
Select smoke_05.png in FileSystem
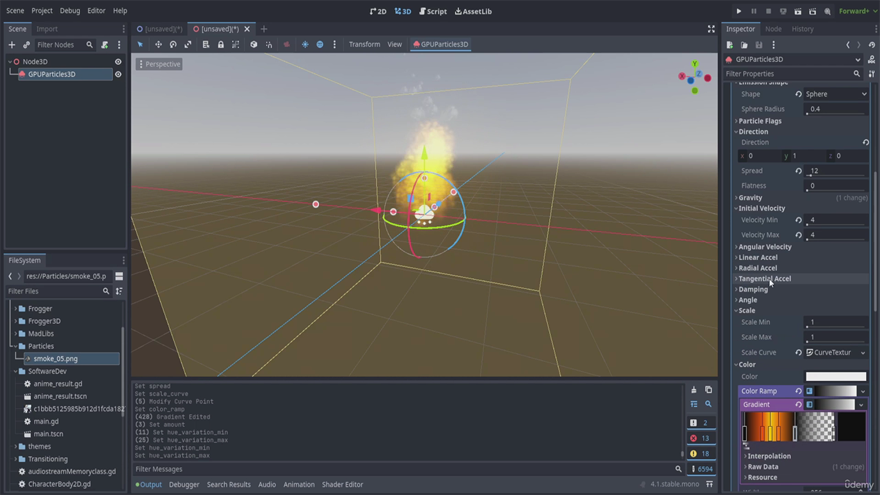click(56, 359)
